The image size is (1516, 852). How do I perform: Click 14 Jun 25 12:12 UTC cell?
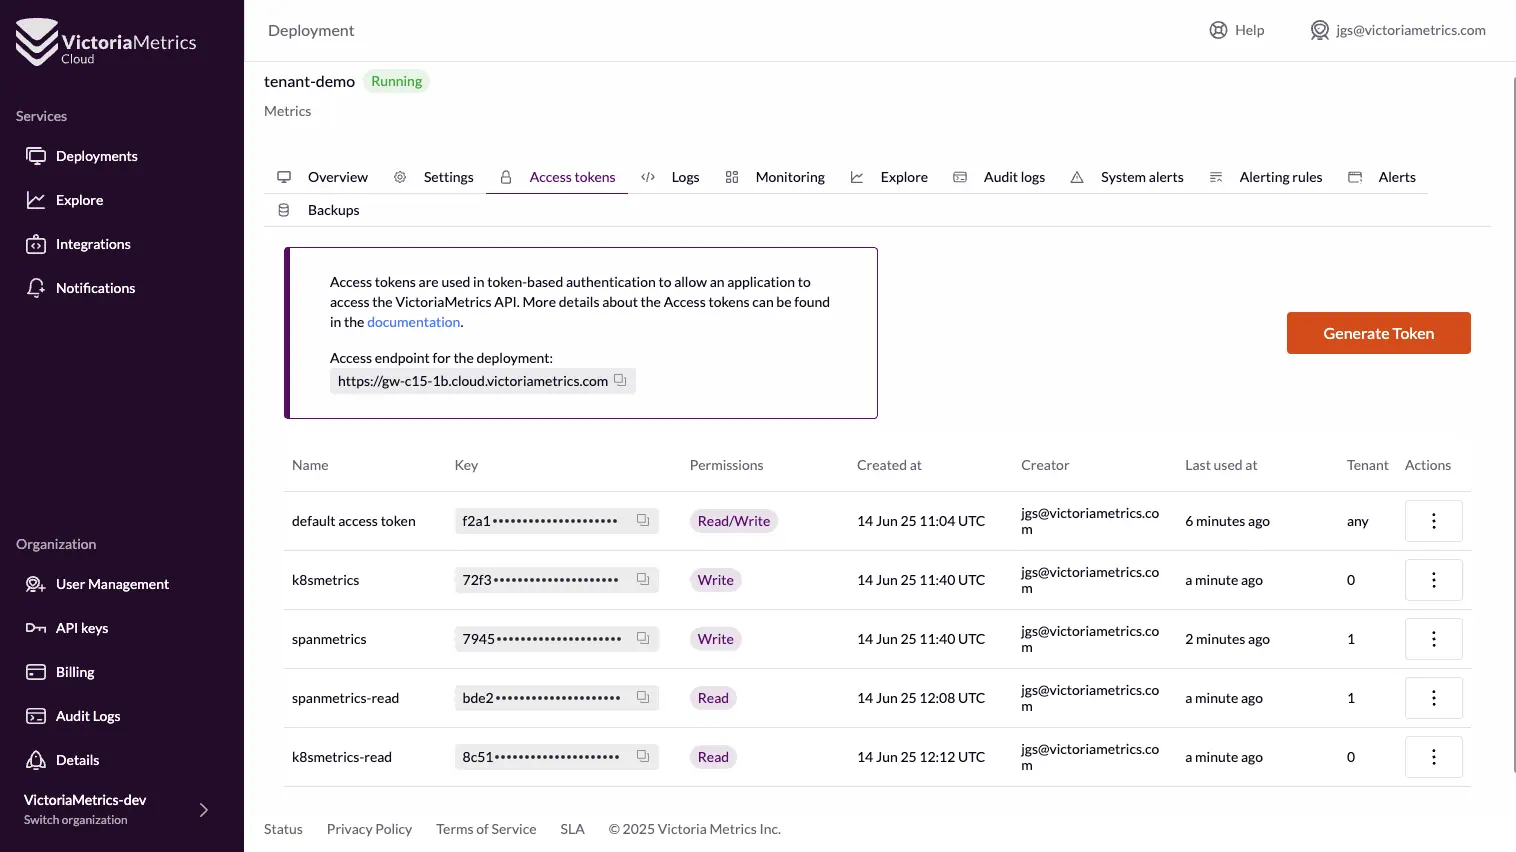click(x=921, y=757)
